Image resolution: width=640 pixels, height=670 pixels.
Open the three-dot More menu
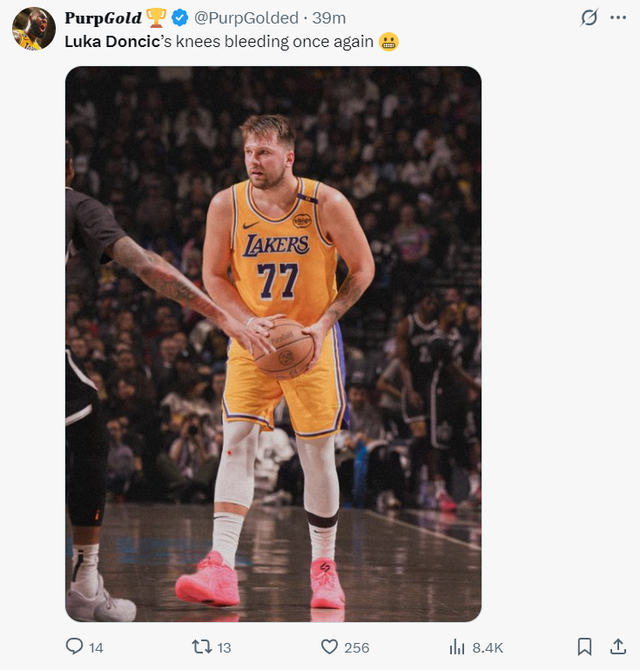tap(618, 18)
